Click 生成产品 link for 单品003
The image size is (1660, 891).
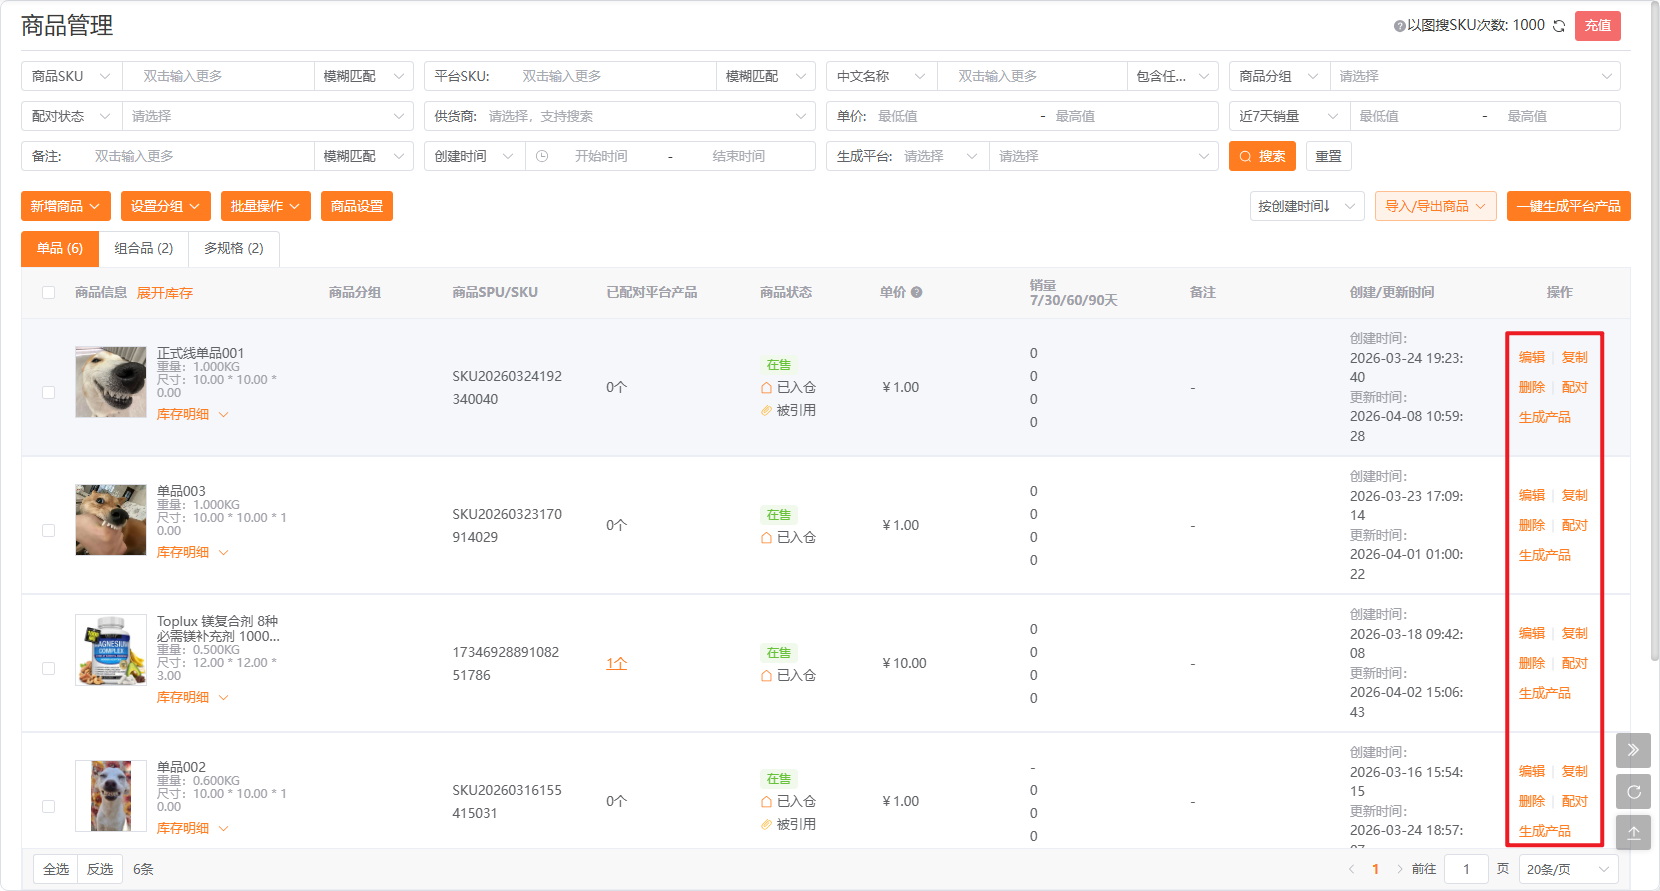(x=1545, y=555)
